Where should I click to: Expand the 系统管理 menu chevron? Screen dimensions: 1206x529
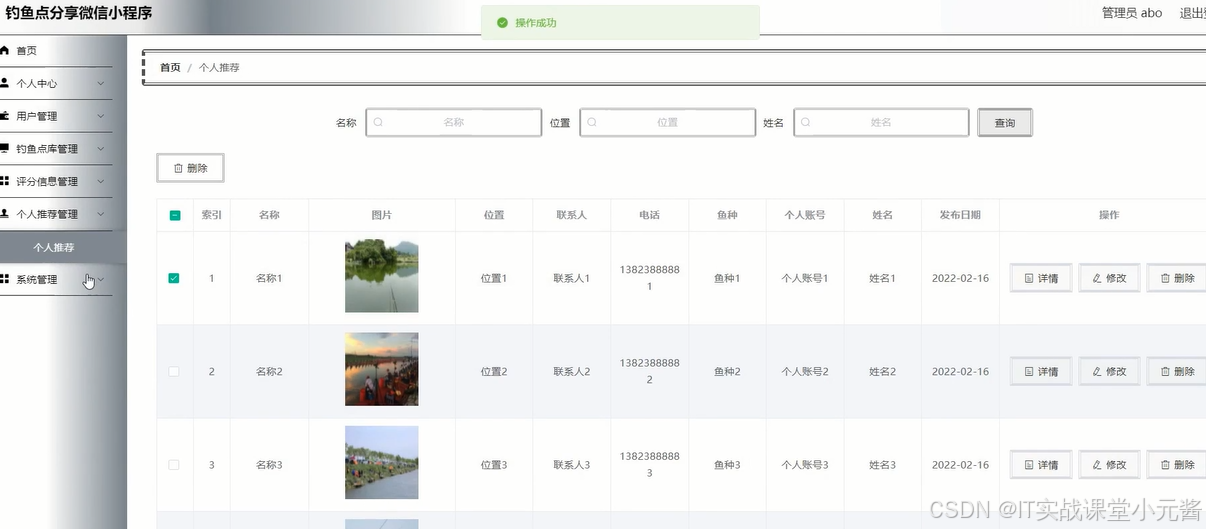click(x=101, y=279)
